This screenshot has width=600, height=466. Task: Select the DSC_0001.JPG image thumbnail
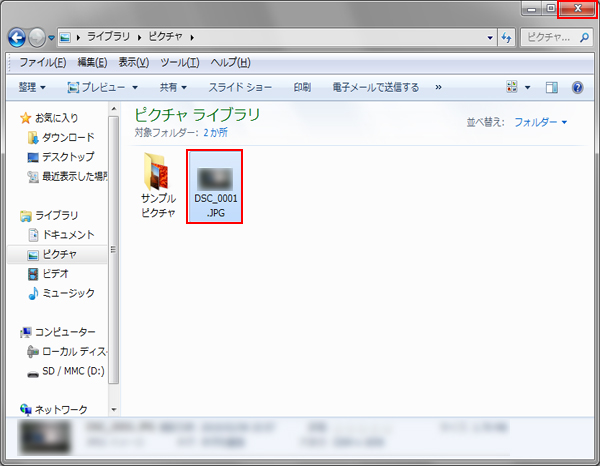pos(216,186)
